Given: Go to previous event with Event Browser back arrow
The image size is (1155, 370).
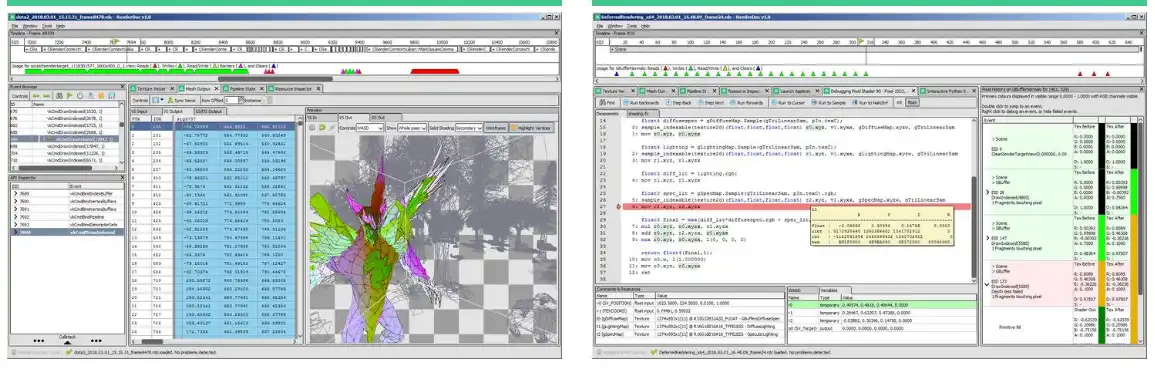Looking at the screenshot, I should click(x=35, y=96).
